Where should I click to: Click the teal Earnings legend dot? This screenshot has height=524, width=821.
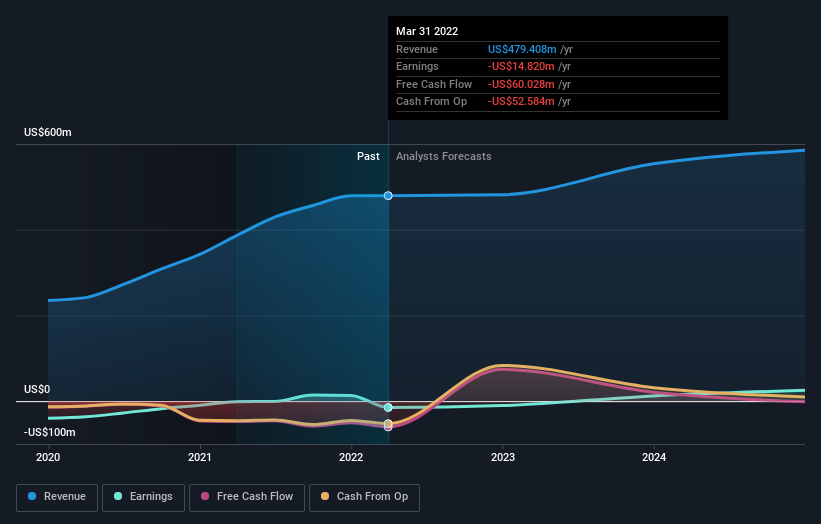(118, 496)
